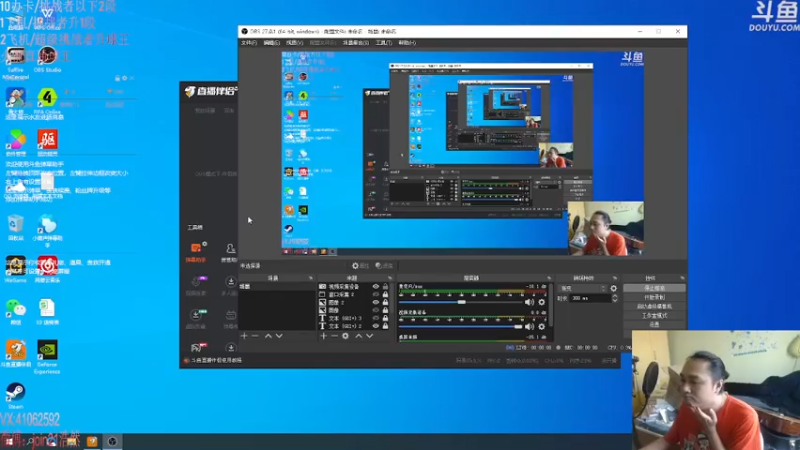
Task: Open the 帮助(H) menu in OBS
Action: tap(407, 43)
